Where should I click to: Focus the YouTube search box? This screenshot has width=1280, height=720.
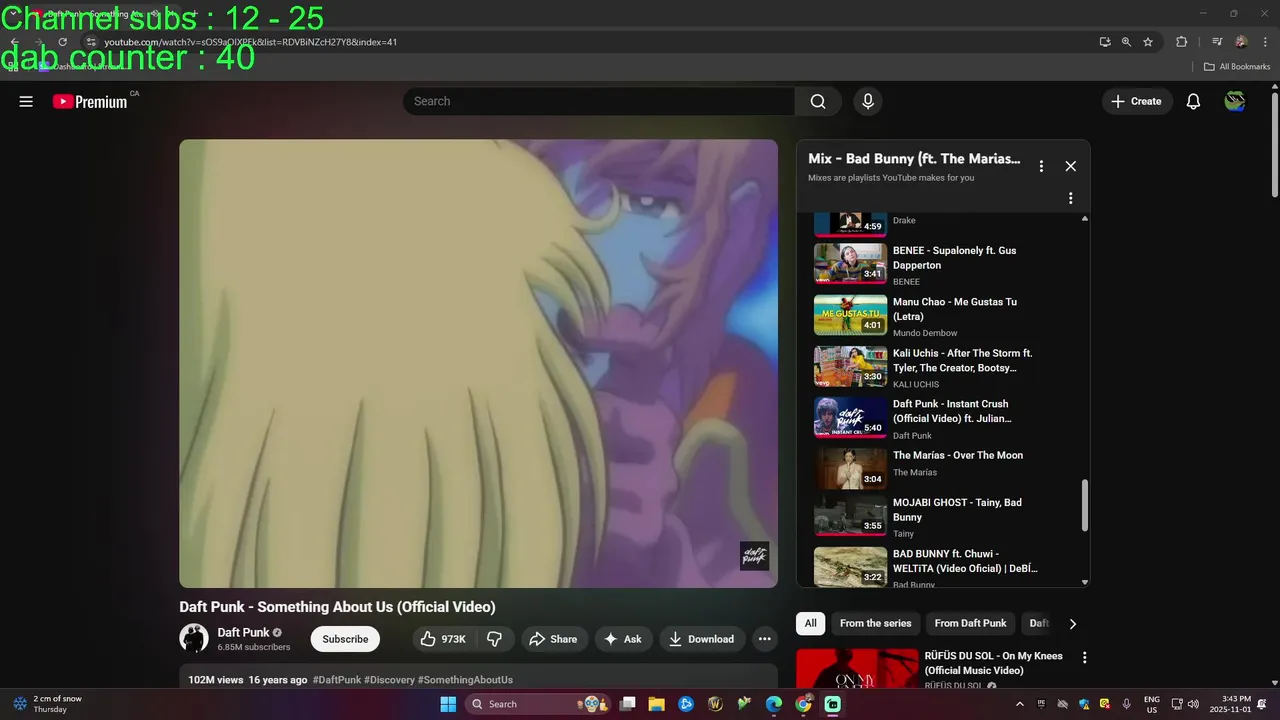599,101
